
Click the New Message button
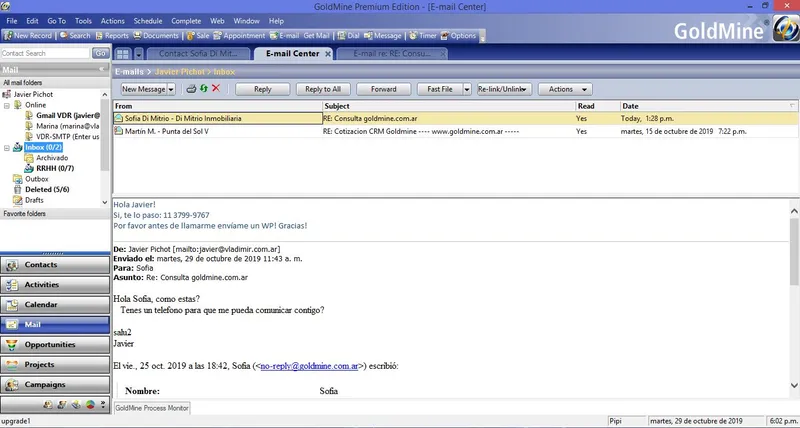(143, 89)
